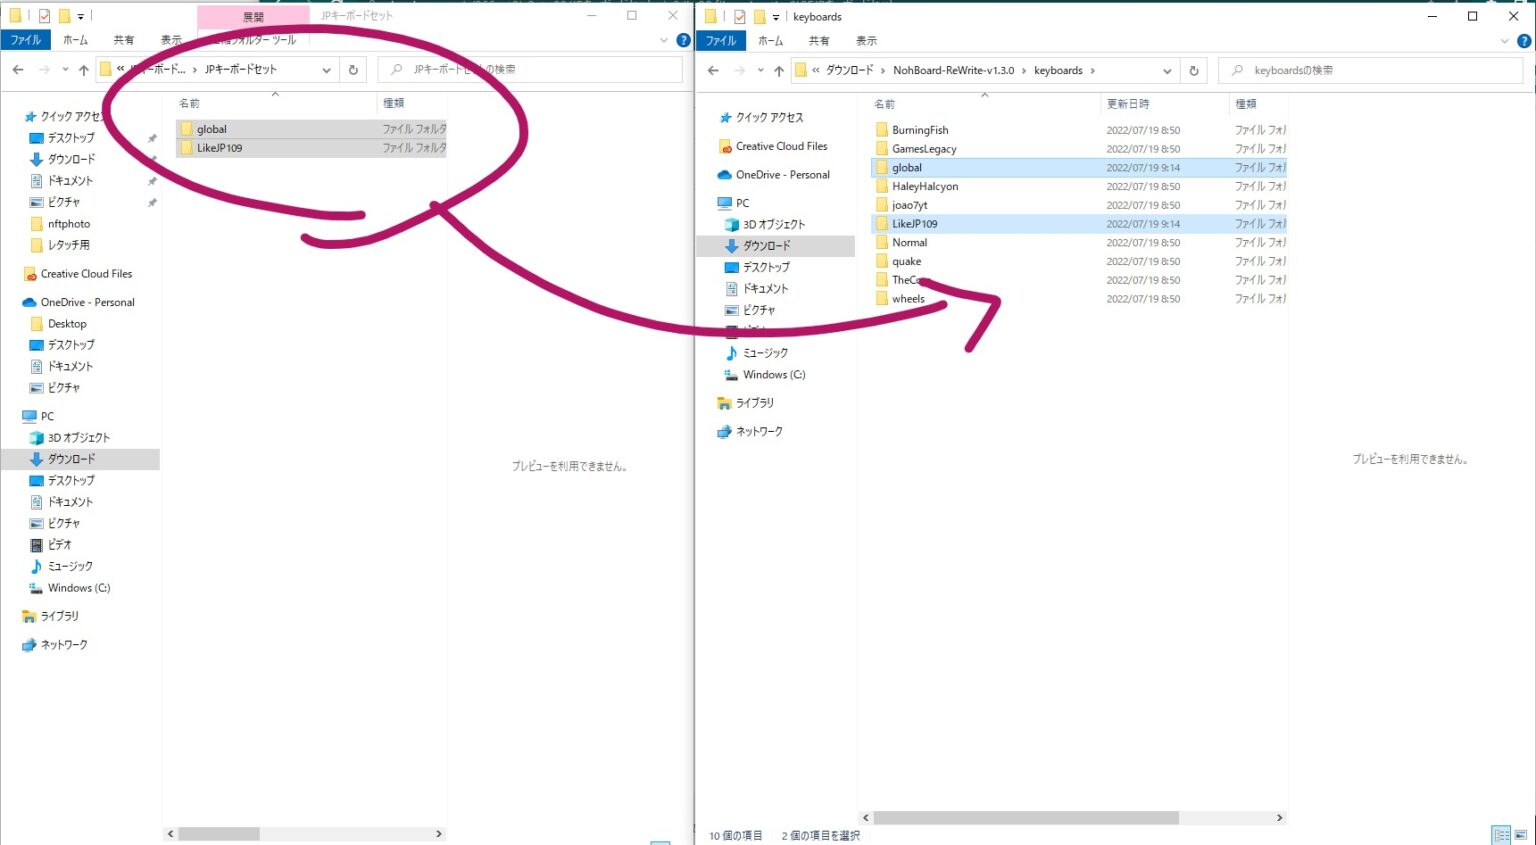The width and height of the screenshot is (1536, 845).
Task: Switch to the 表示 tab
Action: [866, 40]
